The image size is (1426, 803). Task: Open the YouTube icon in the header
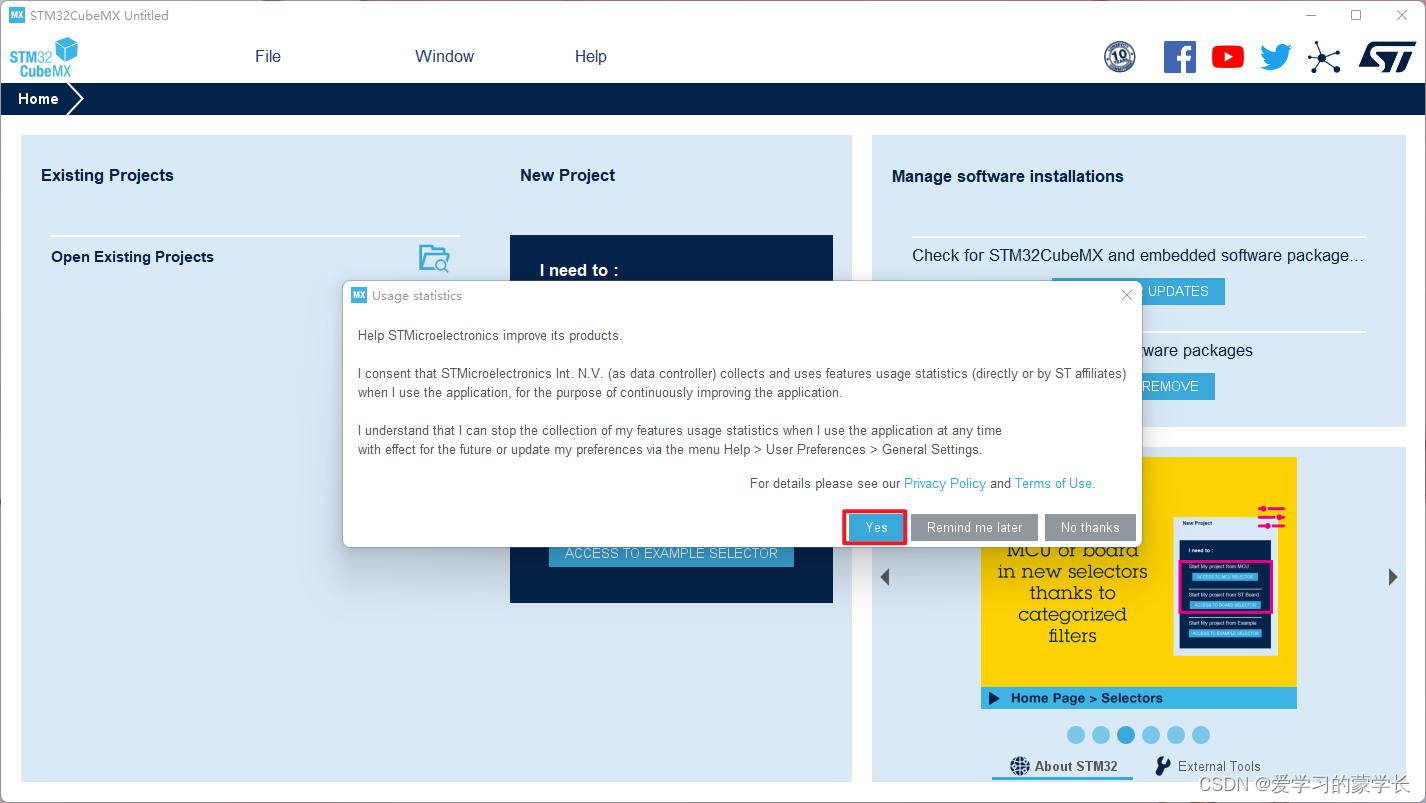click(1228, 57)
